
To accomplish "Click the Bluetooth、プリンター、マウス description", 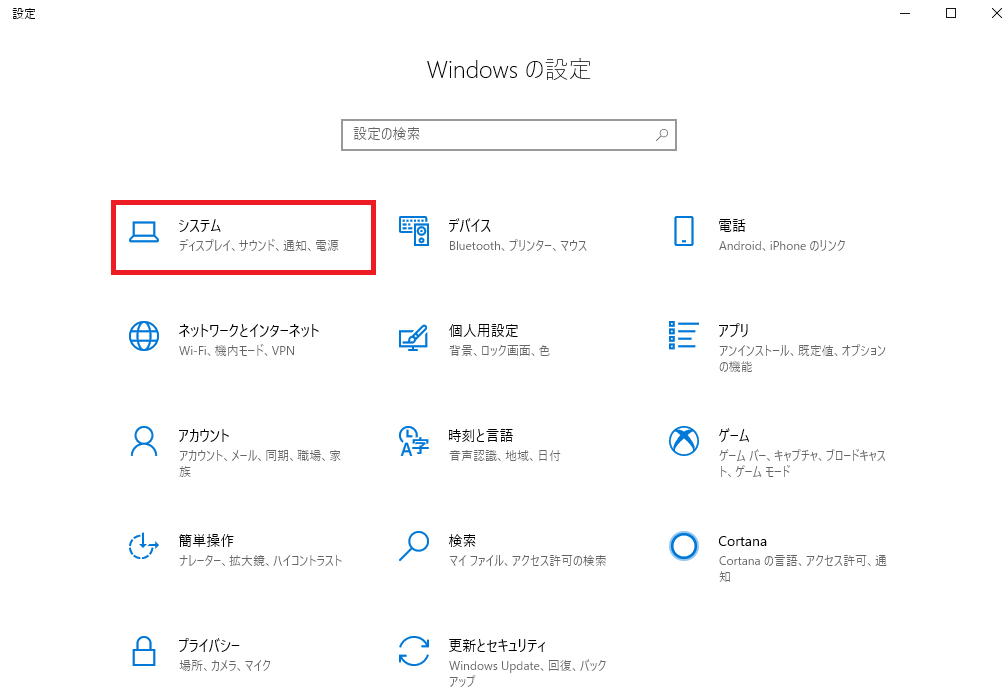I will [518, 246].
